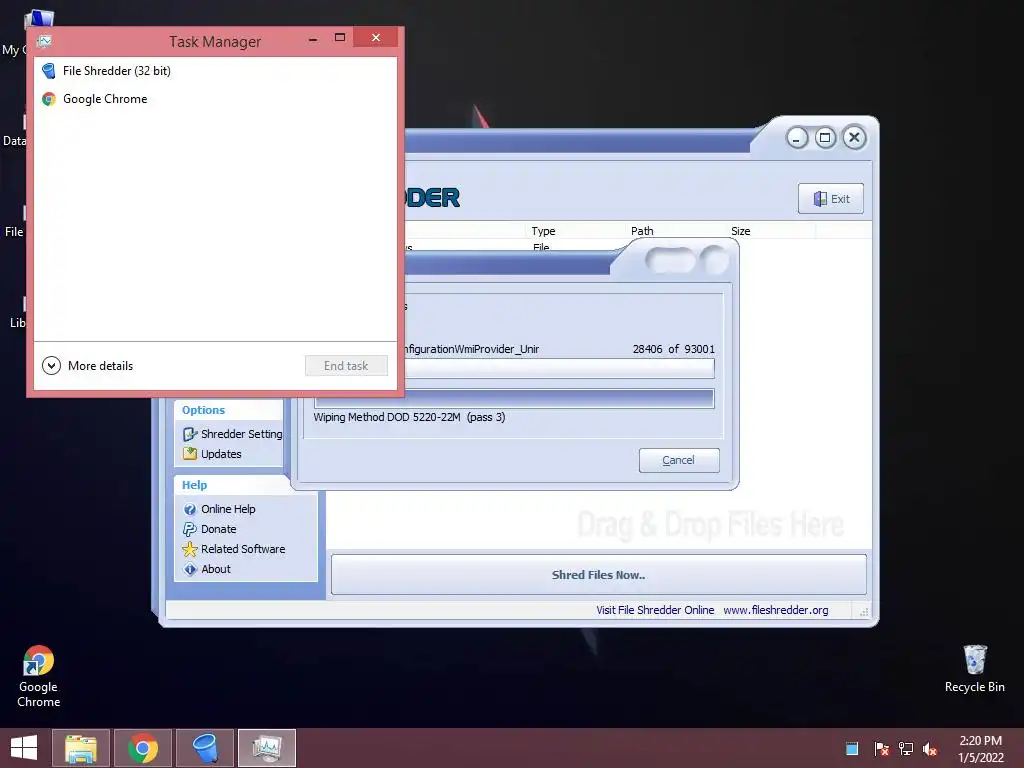Image resolution: width=1024 pixels, height=768 pixels.
Task: Open the Recycle Bin desktop icon
Action: tap(974, 669)
